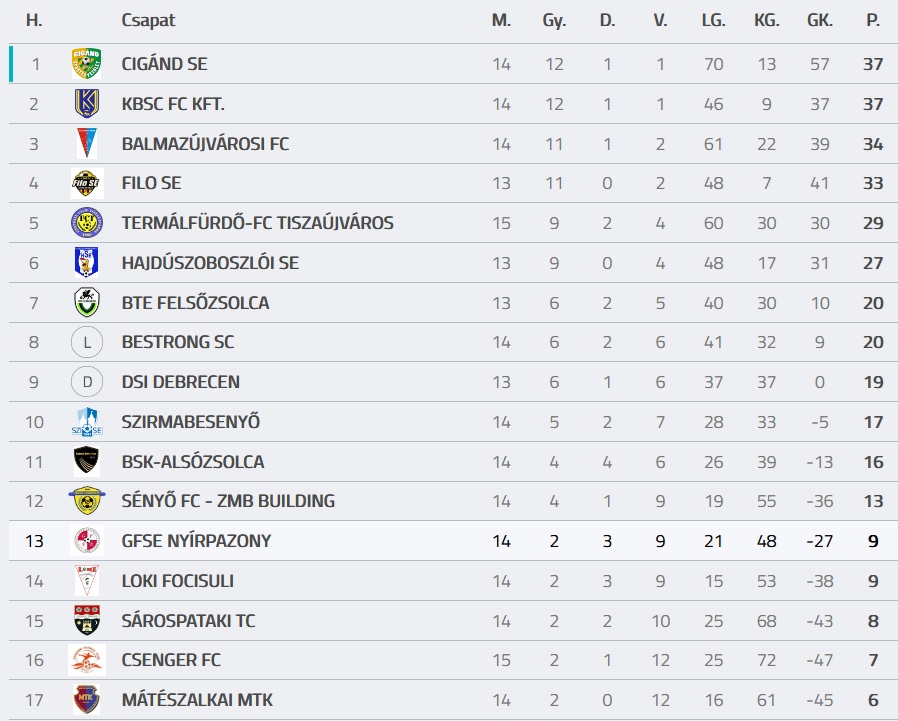Click the KBSC FC Kft. crest icon
The height and width of the screenshot is (721, 898).
pyautogui.click(x=87, y=104)
